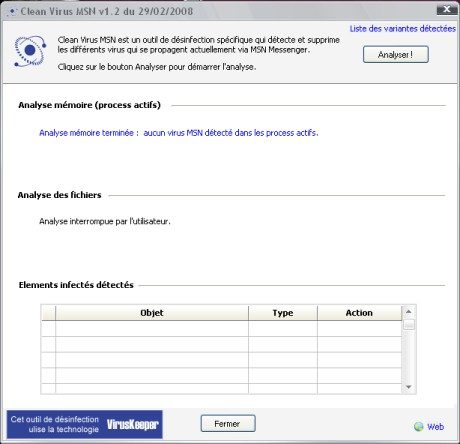This screenshot has width=460, height=444.
Task: Close the Clean Virus MSN window
Action: [x=447, y=9]
